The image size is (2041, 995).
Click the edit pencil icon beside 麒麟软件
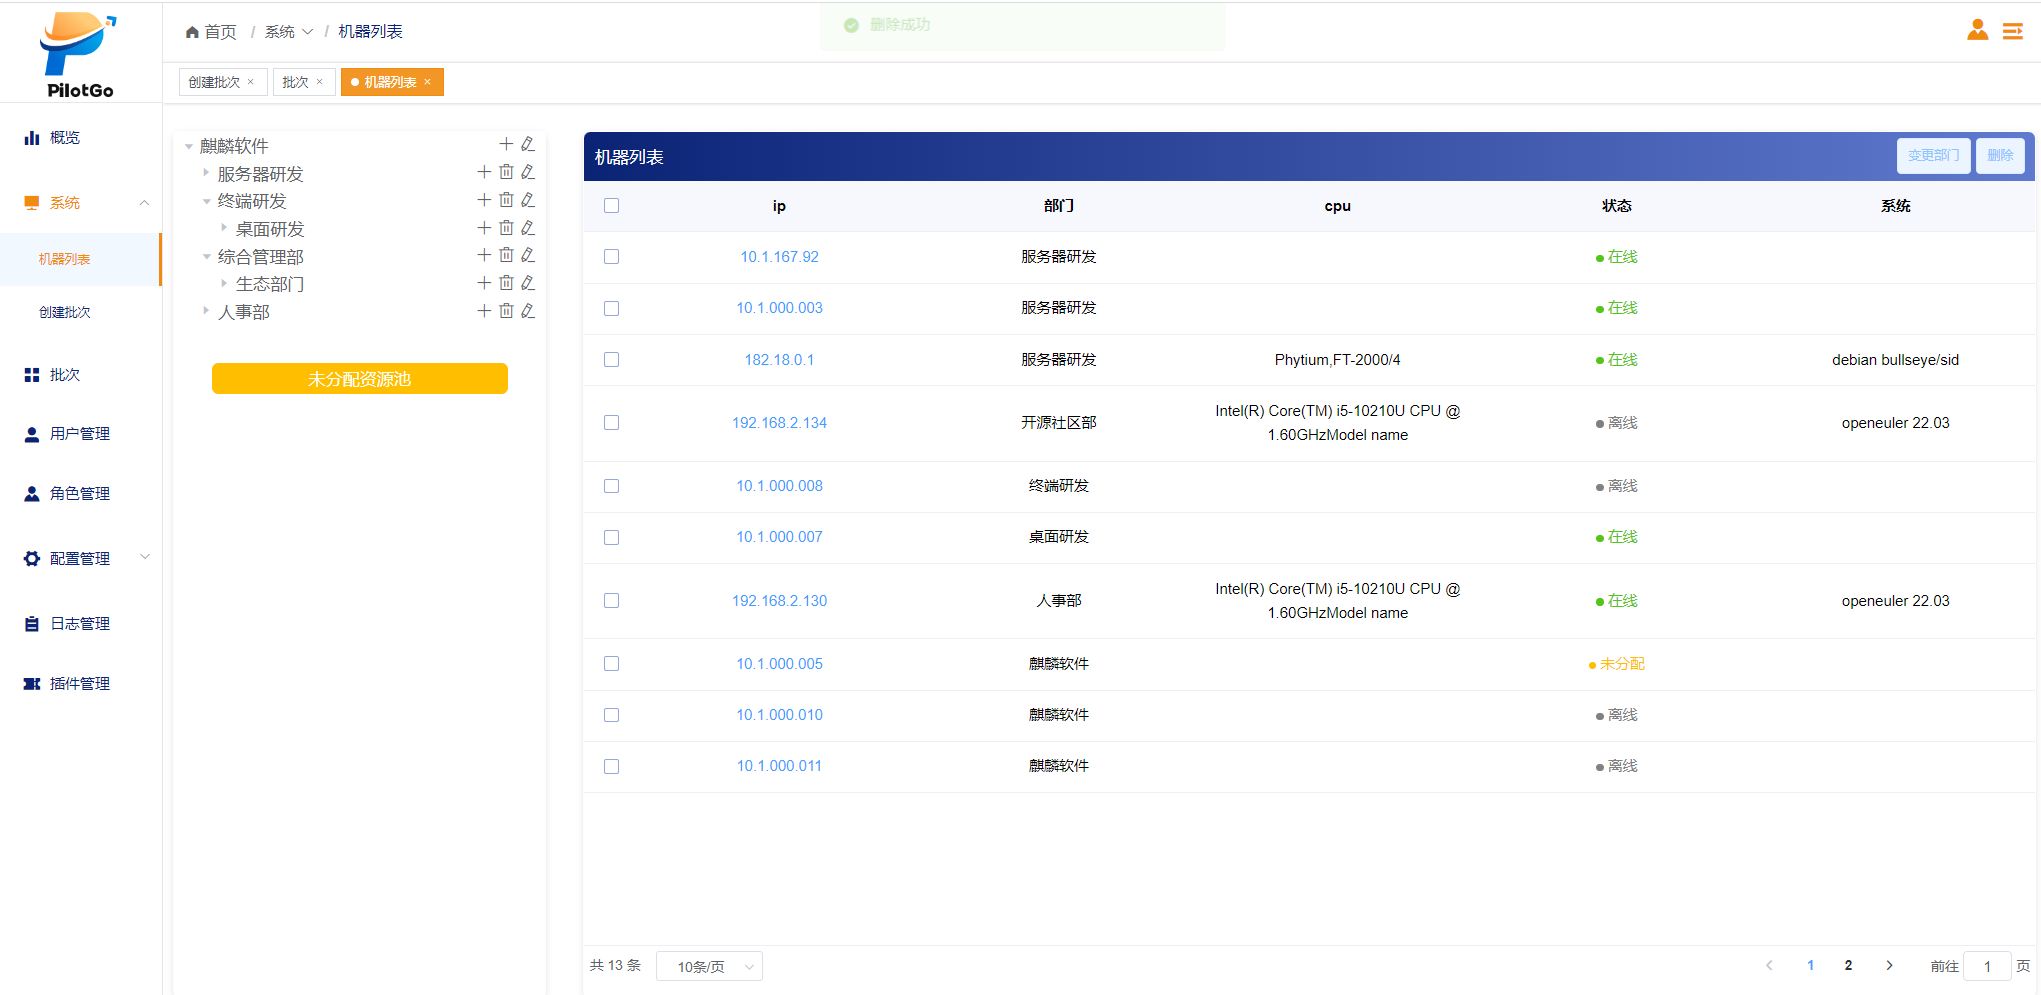(x=528, y=144)
